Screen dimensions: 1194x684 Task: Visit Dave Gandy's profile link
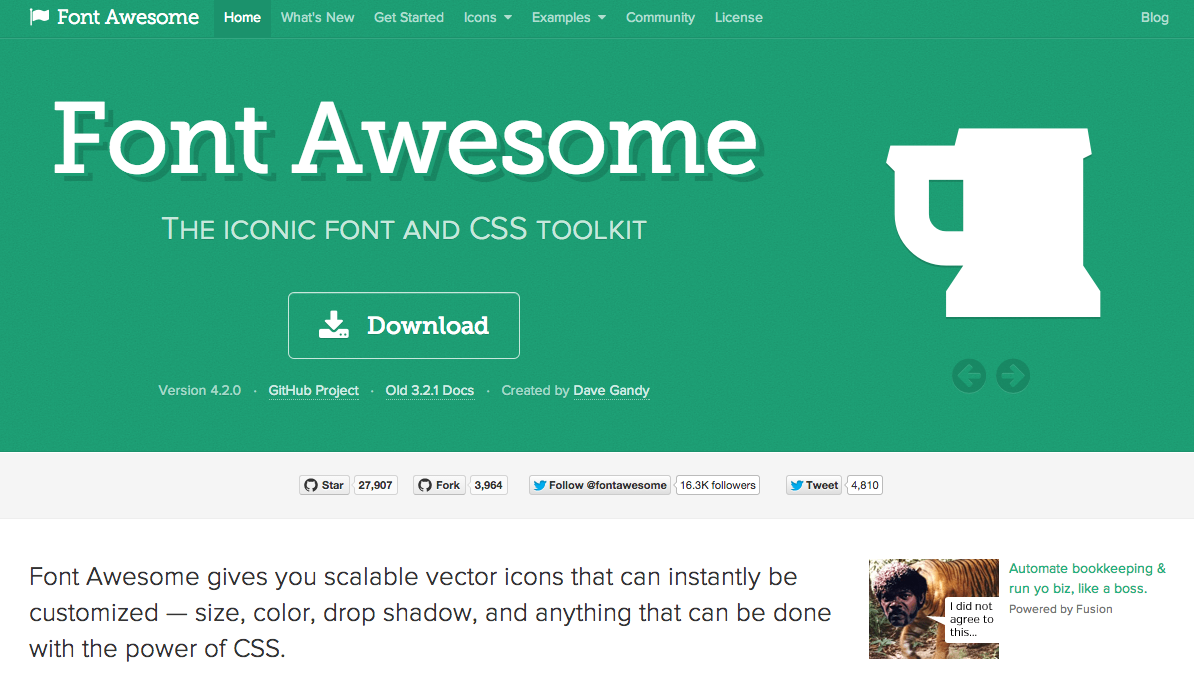pos(611,390)
